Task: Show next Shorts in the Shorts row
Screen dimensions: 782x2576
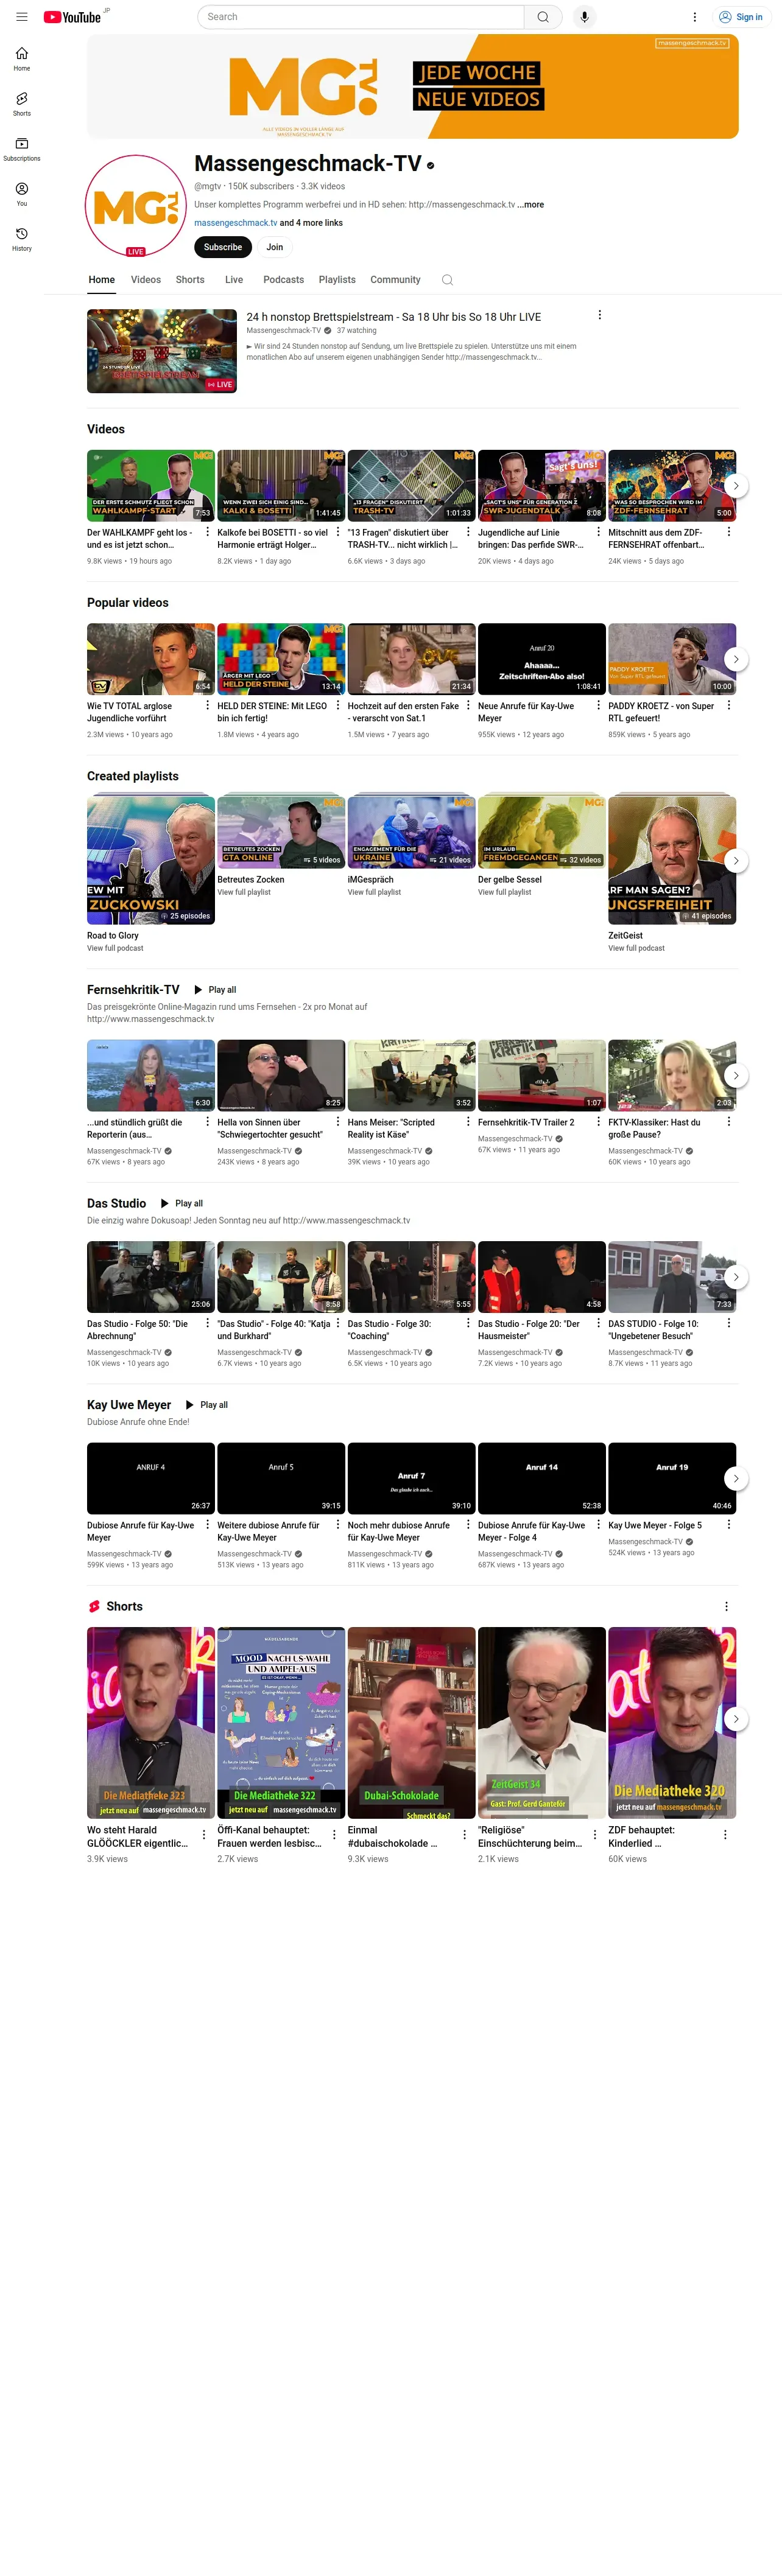Action: click(x=736, y=1719)
